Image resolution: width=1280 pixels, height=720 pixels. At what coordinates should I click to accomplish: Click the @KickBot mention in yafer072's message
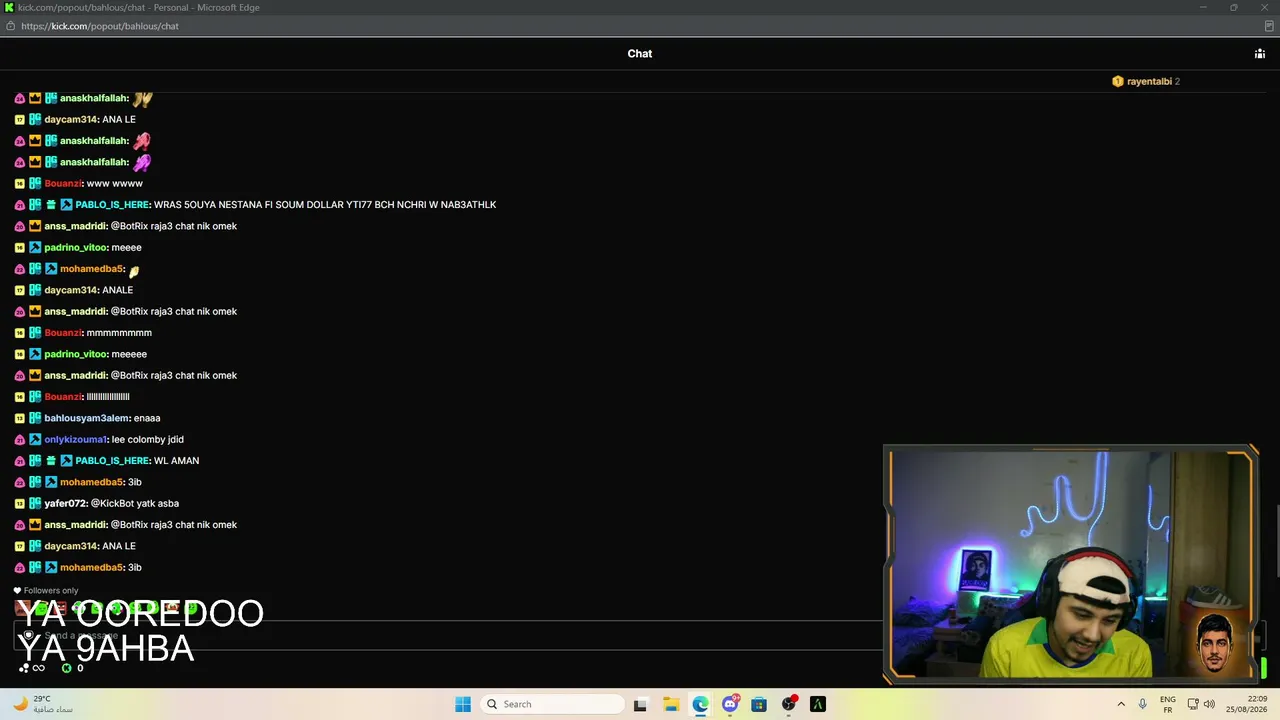[x=112, y=504]
